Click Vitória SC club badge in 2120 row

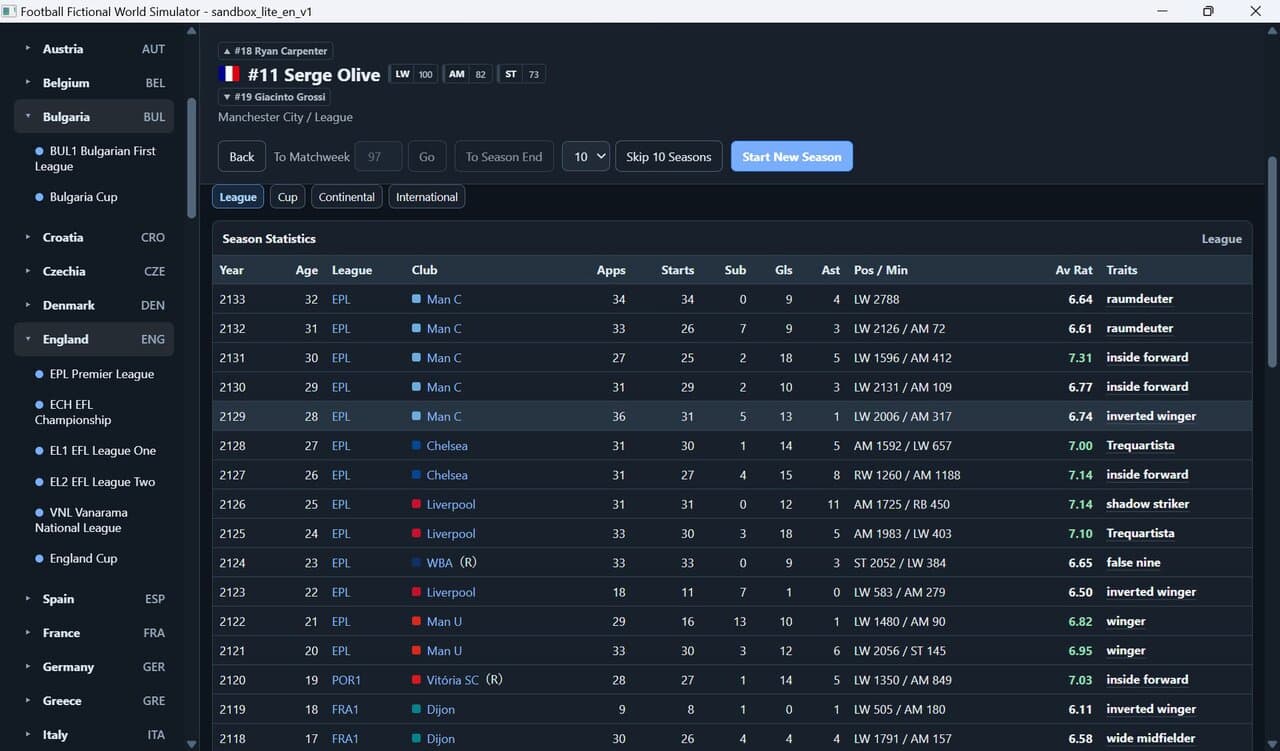click(x=416, y=680)
